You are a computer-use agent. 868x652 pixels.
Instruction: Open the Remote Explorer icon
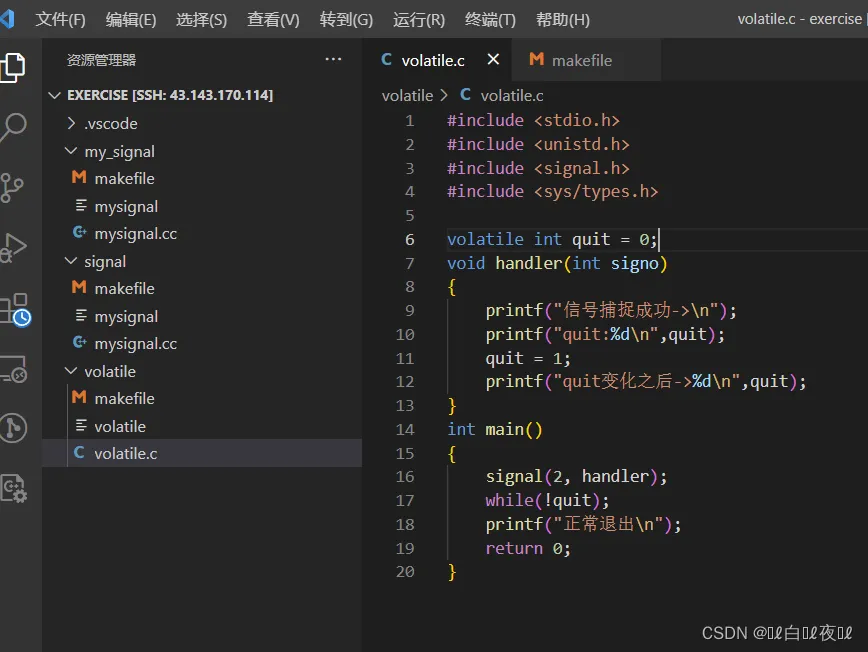13,369
